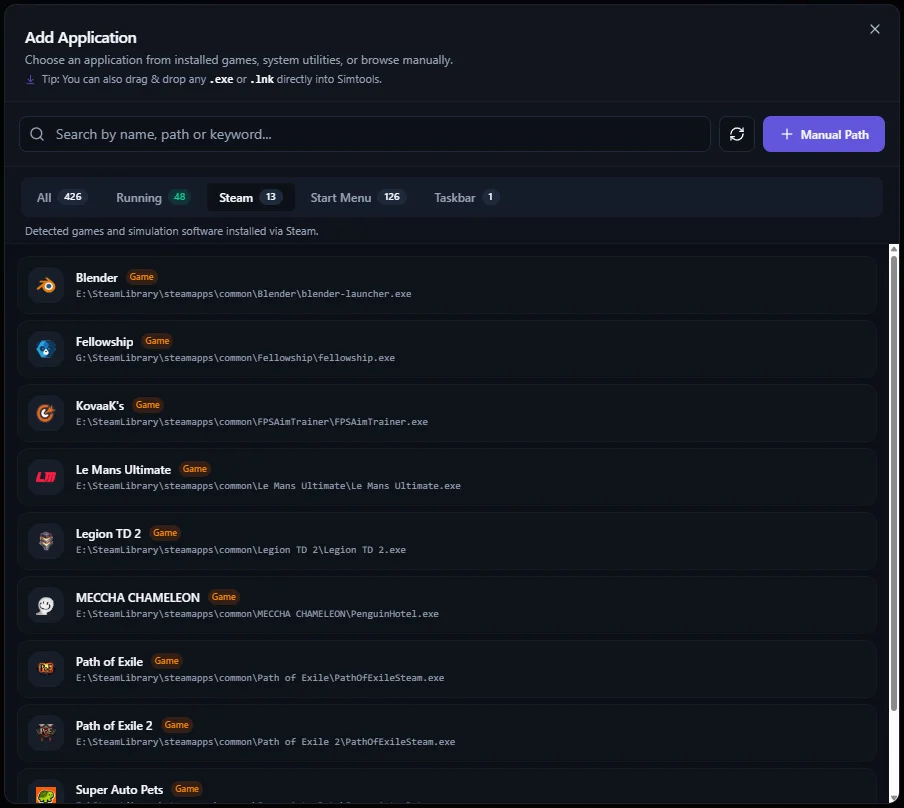Click the scrollbar down arrow
The image size is (904, 808).
894,798
